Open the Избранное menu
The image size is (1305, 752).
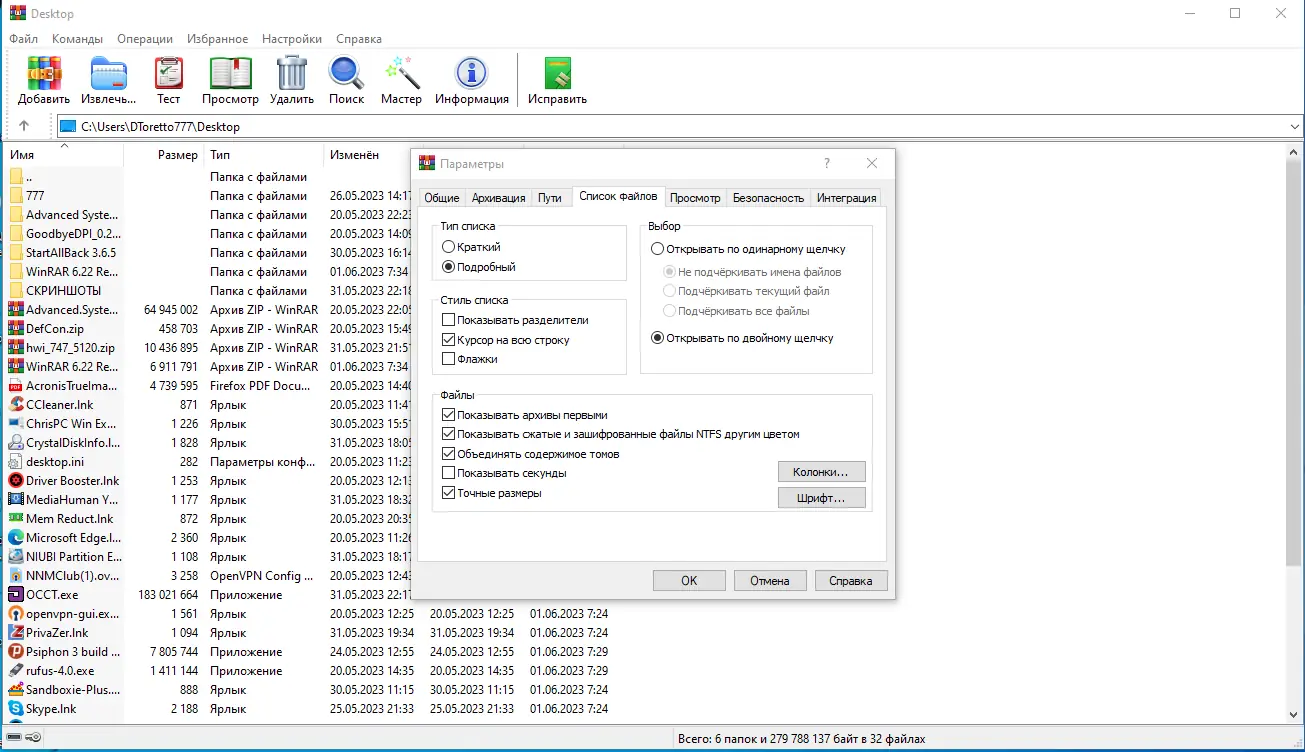click(218, 39)
